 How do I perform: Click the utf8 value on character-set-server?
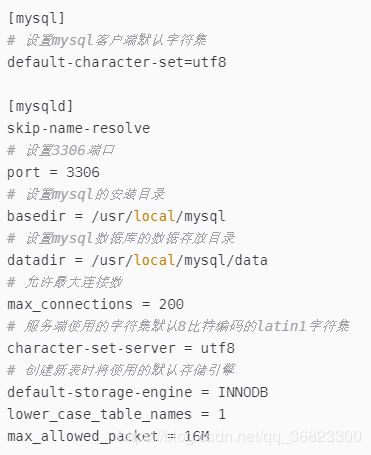pyautogui.click(x=218, y=348)
